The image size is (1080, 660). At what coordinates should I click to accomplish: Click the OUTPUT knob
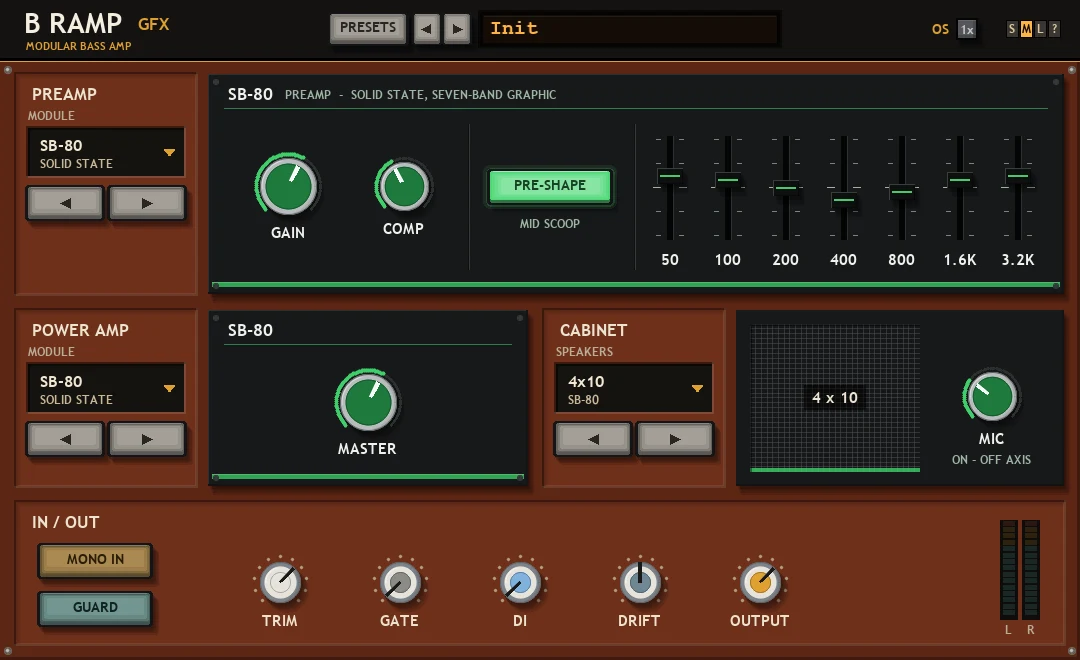(760, 582)
